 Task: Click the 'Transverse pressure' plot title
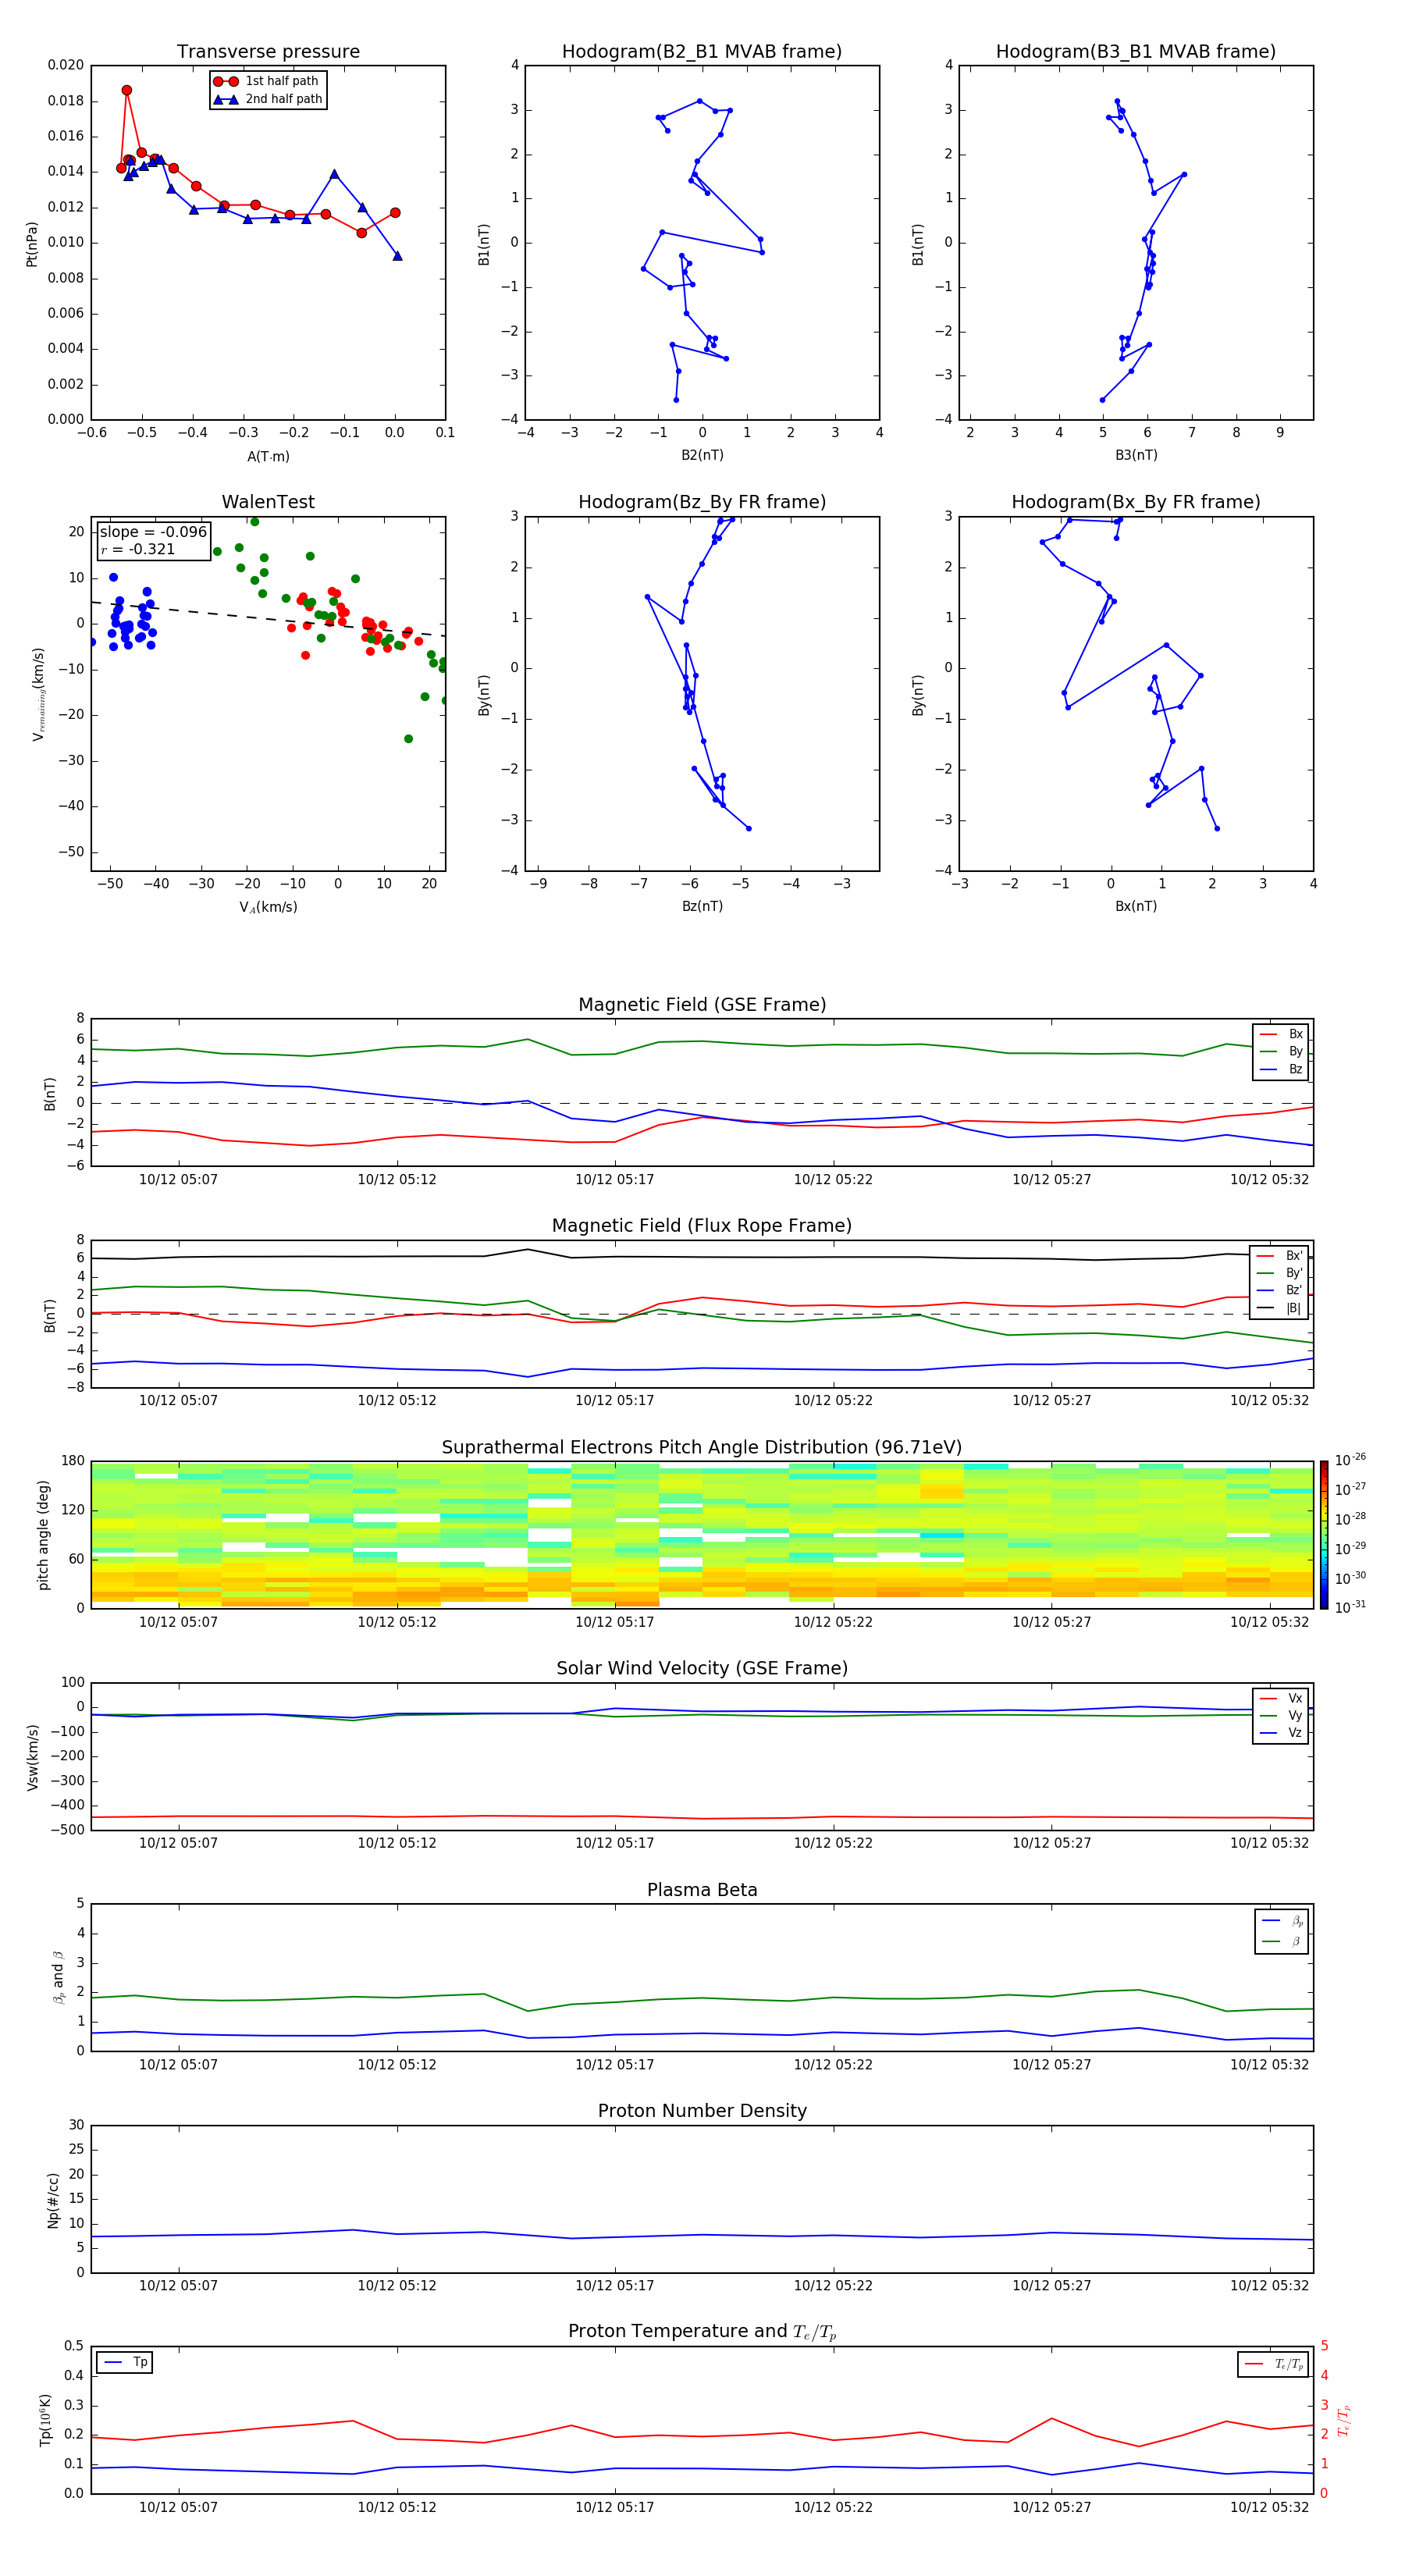click(268, 52)
